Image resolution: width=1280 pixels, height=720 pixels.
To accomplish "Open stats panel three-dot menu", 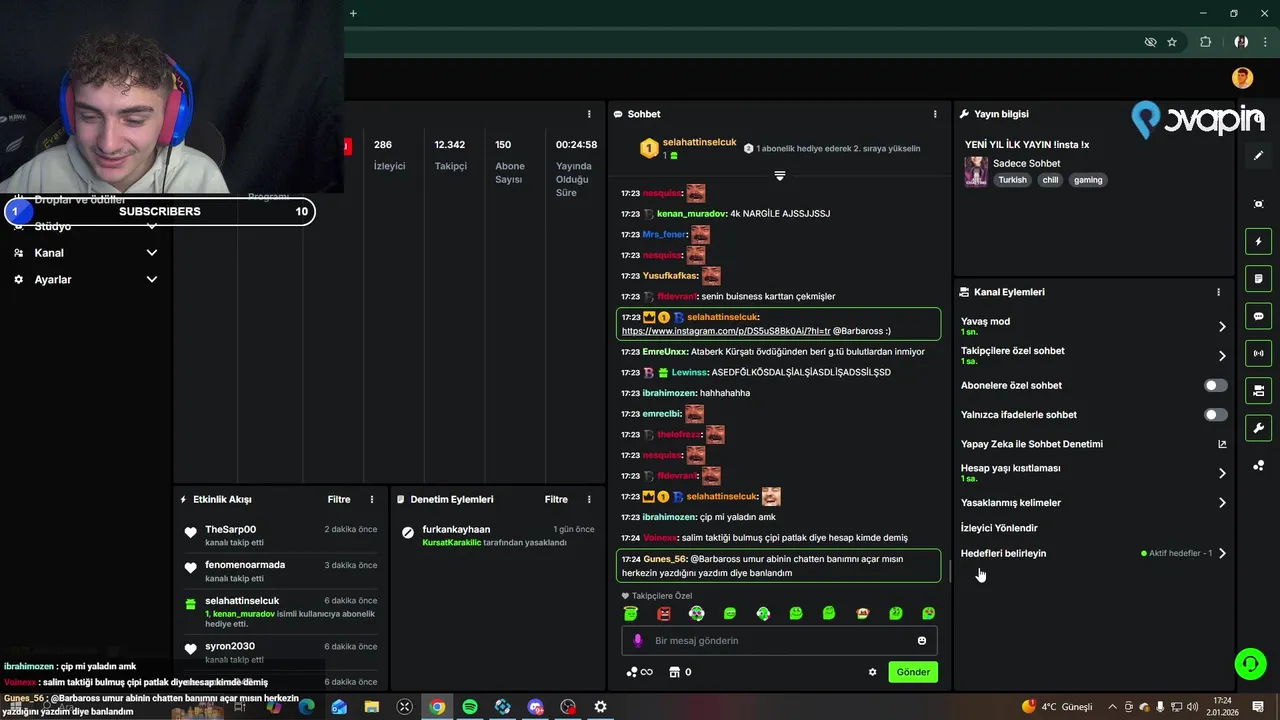I will (x=589, y=114).
